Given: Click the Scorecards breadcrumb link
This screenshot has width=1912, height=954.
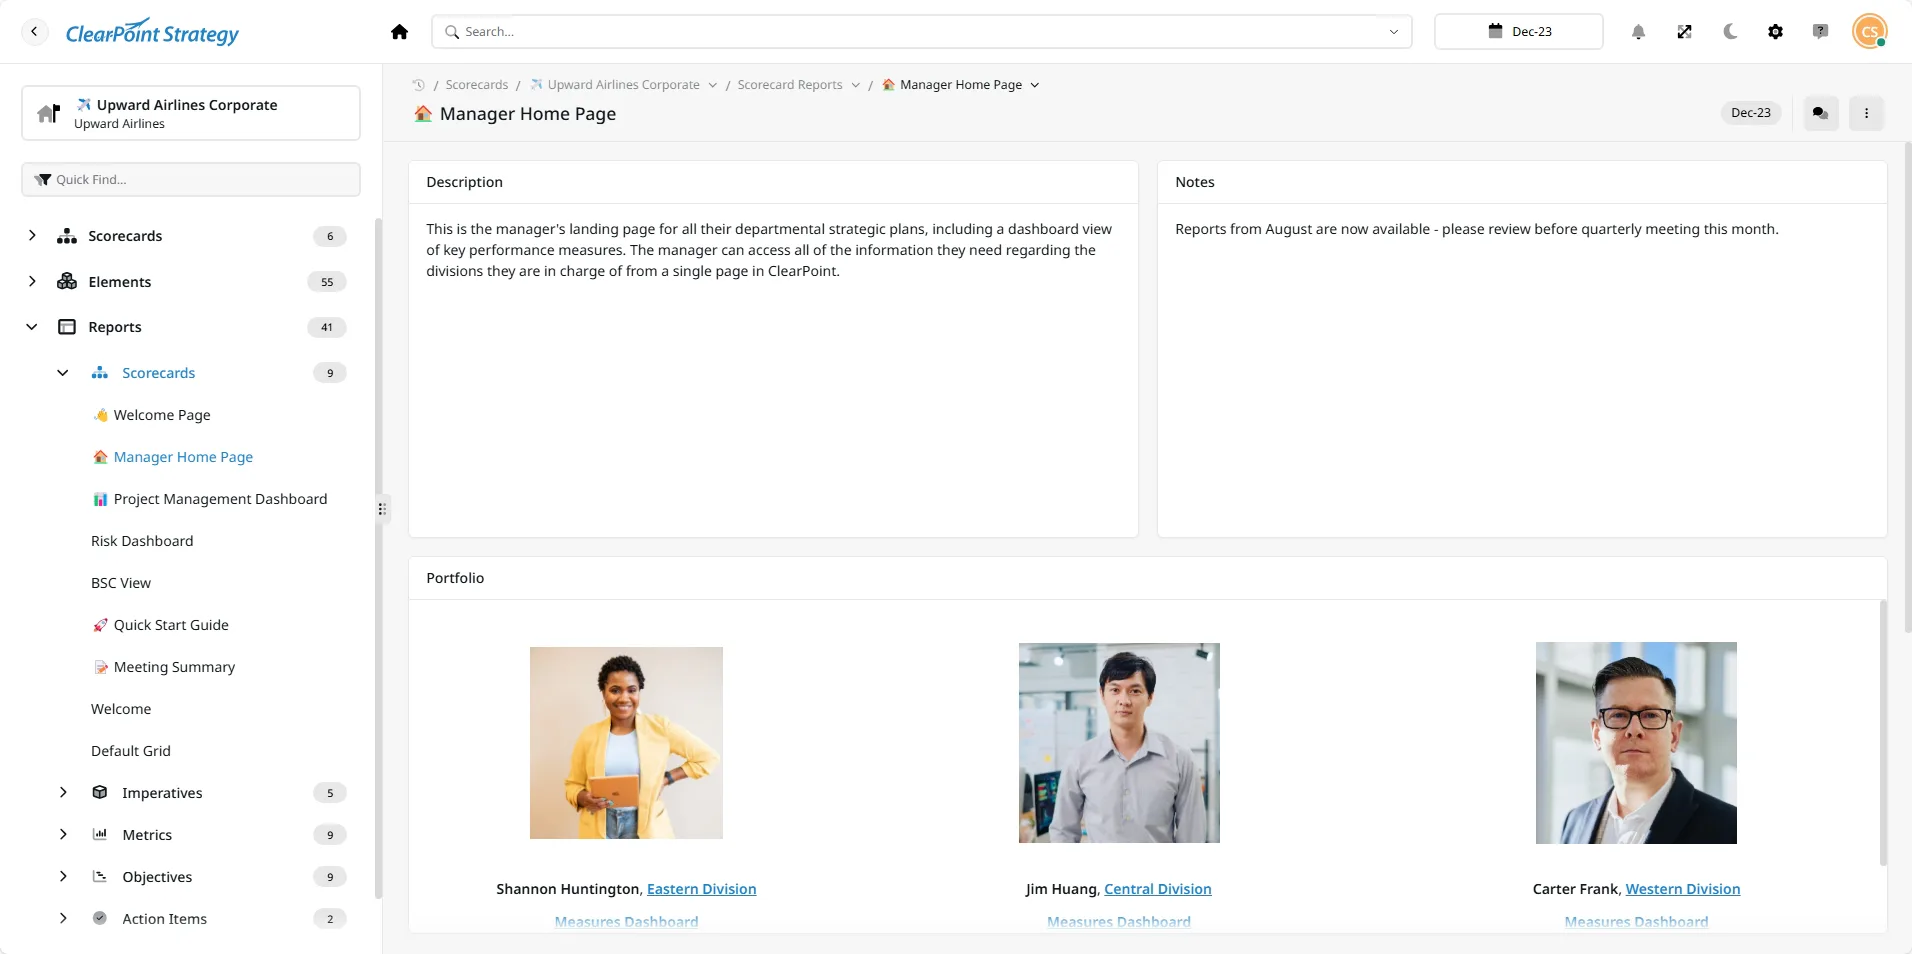Looking at the screenshot, I should click(476, 85).
